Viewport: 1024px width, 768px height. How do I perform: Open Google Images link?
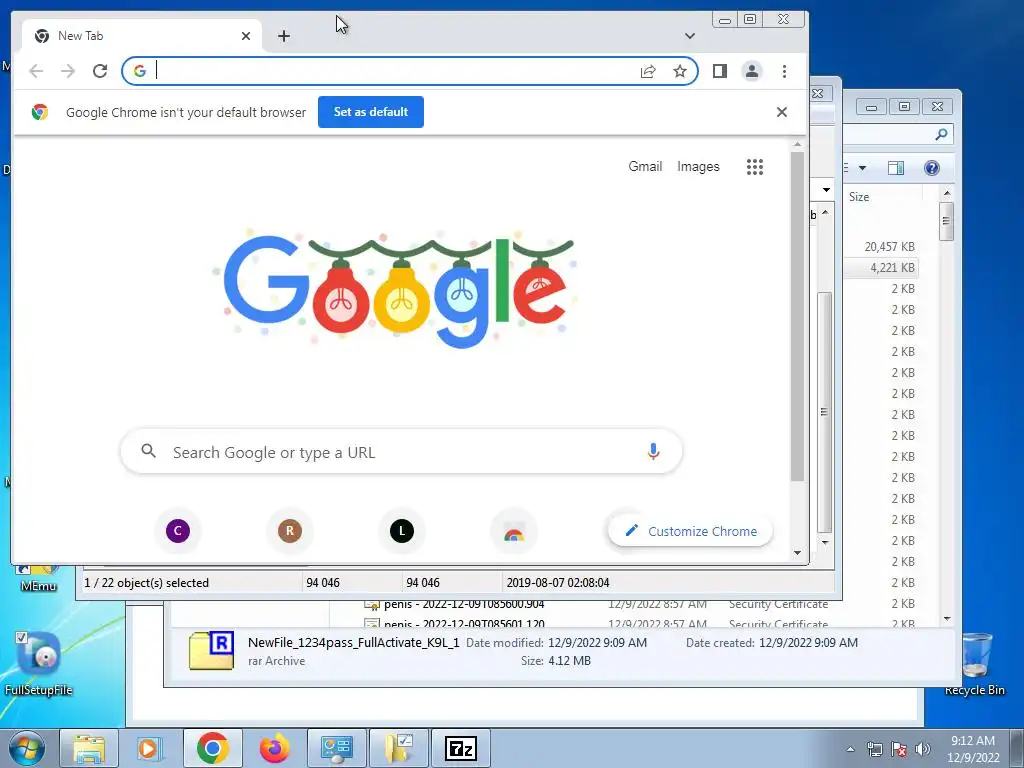coord(698,167)
